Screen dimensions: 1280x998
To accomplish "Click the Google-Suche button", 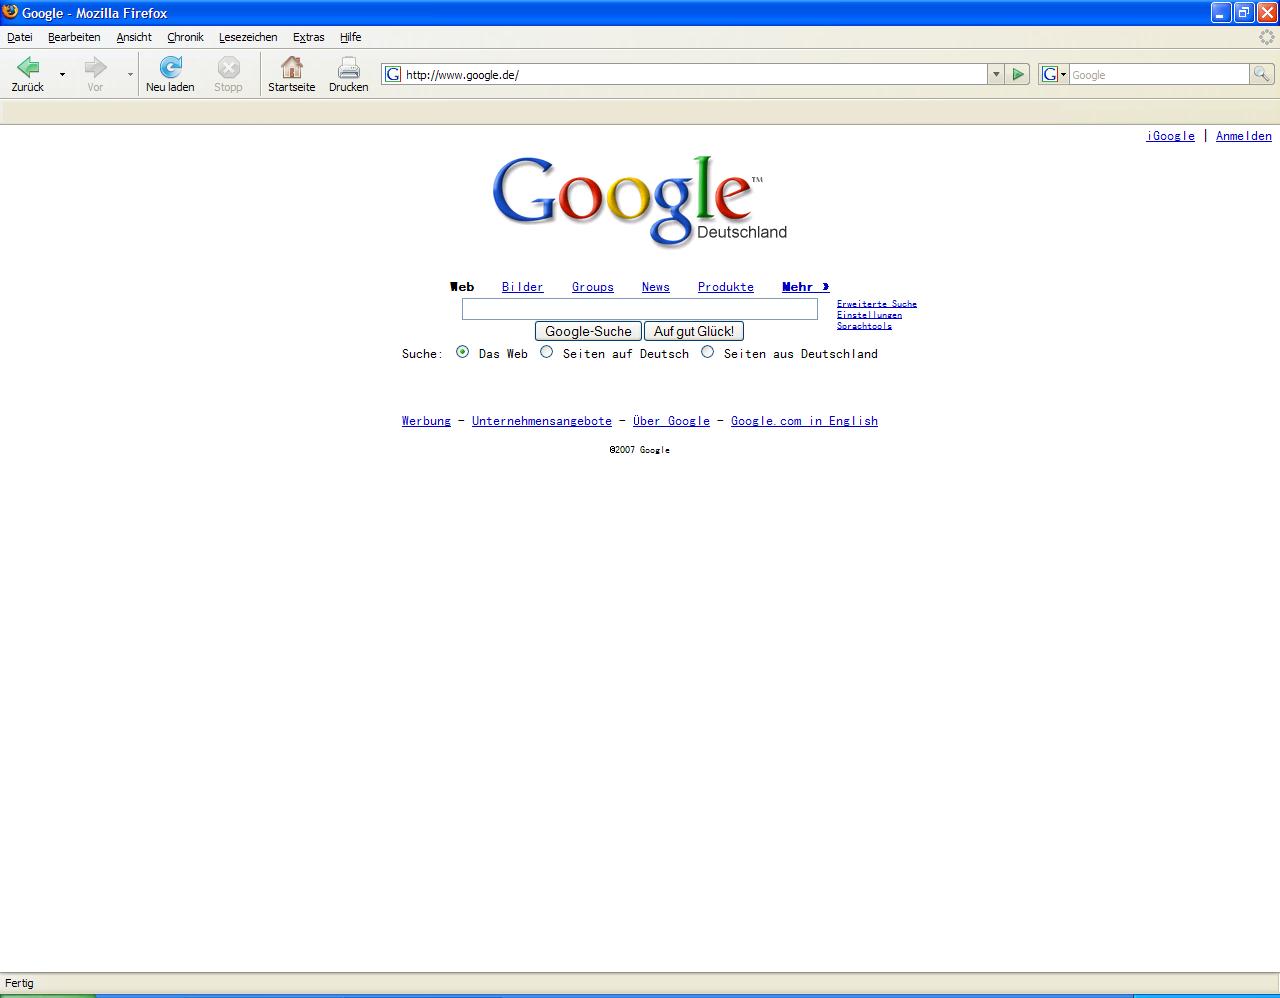I will tap(588, 331).
